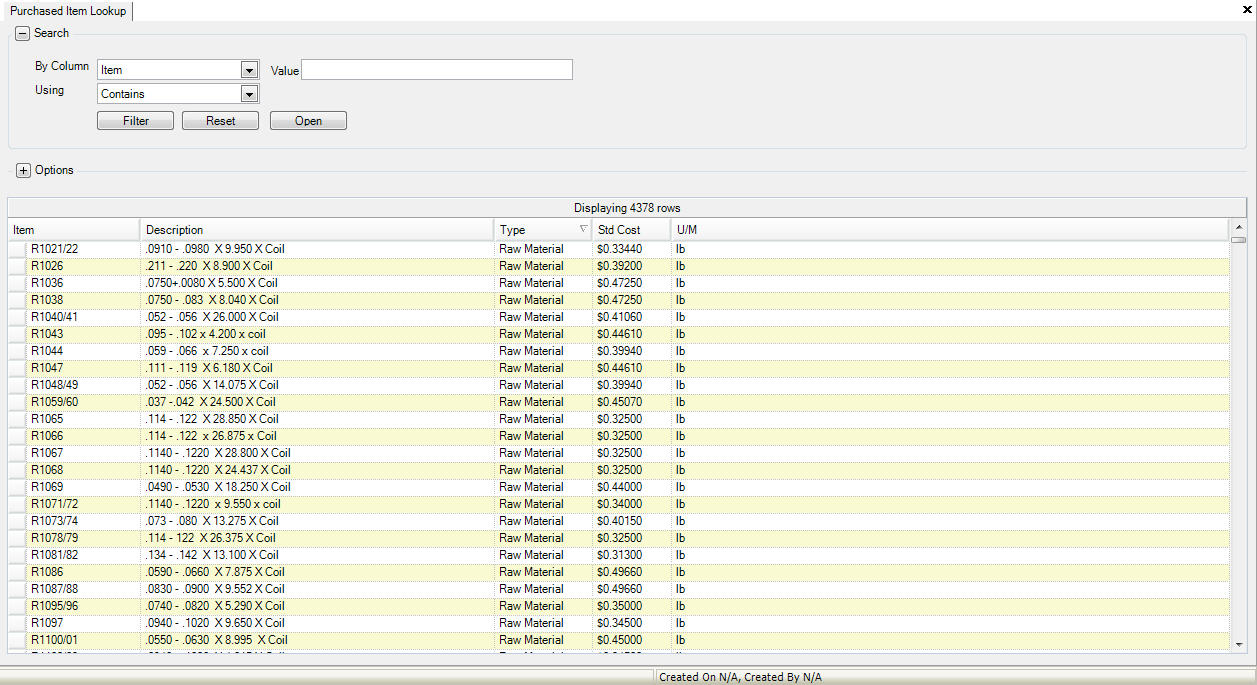
Task: Open the Using Contains dropdown
Action: coord(249,94)
